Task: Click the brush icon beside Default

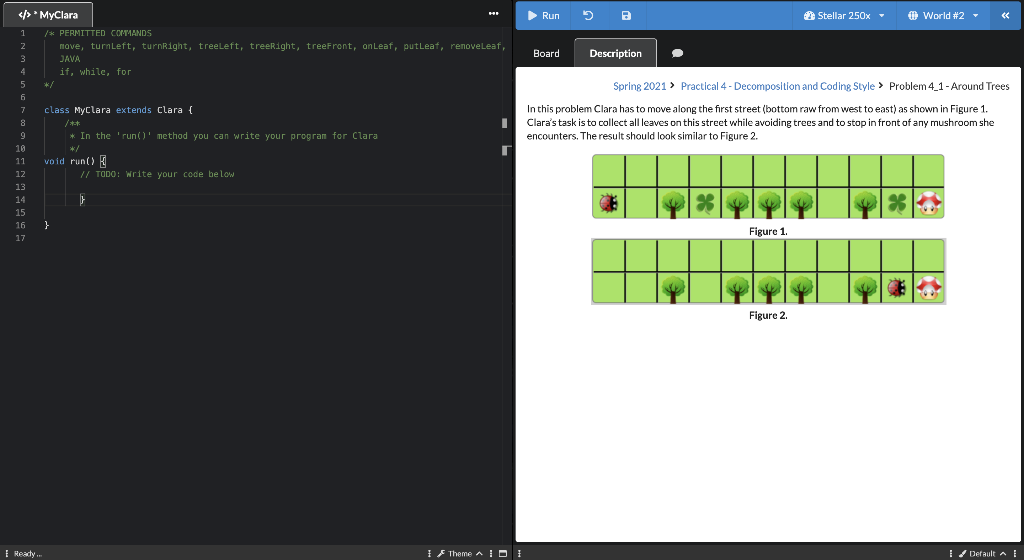Action: 962,553
